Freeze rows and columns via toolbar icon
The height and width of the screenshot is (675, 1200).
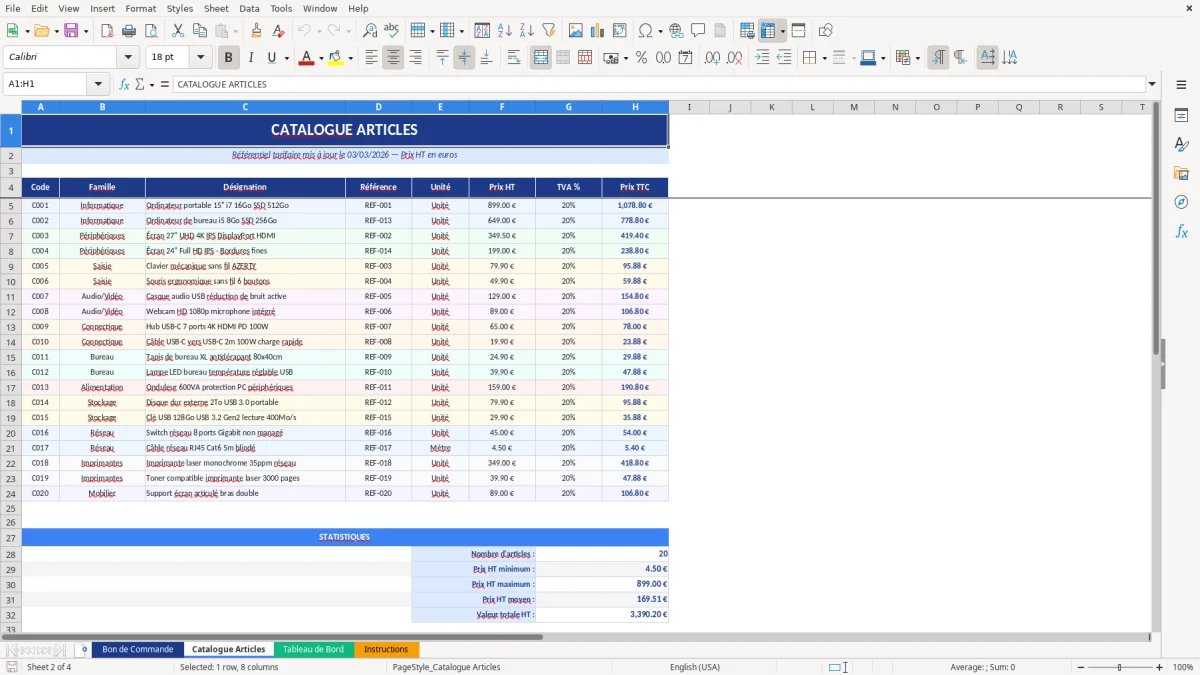[x=768, y=30]
